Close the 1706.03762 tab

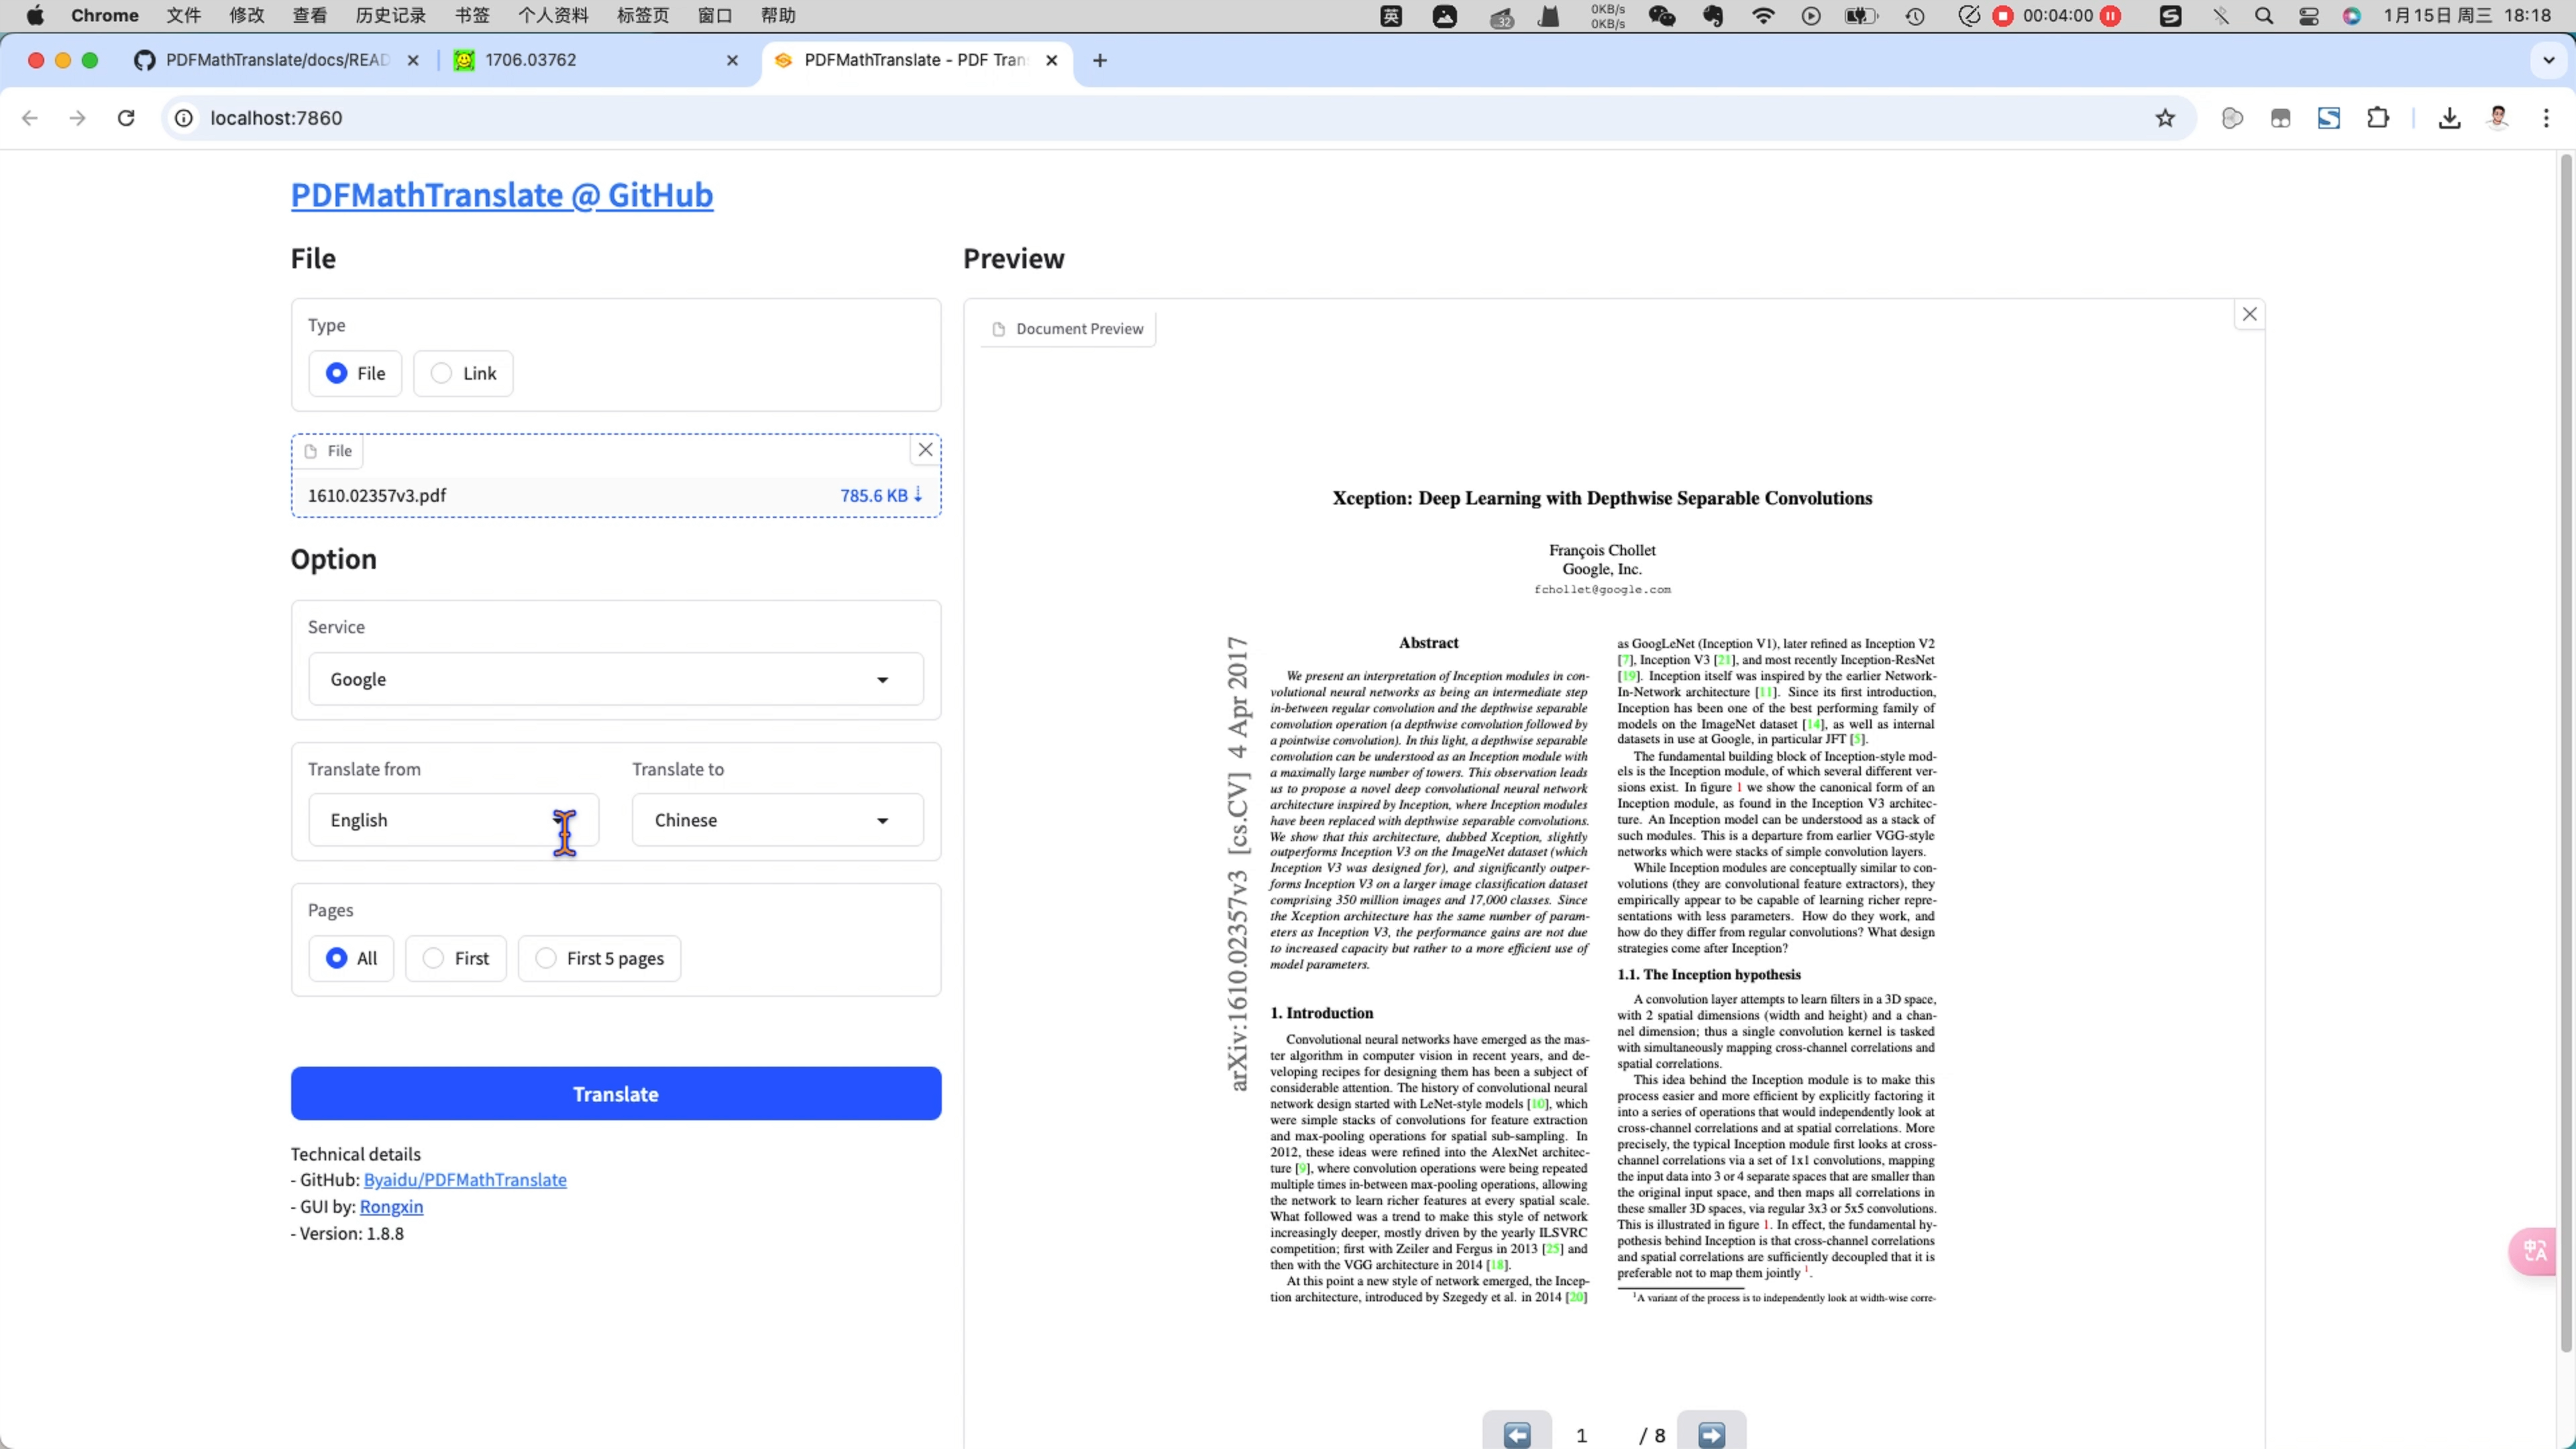coord(732,60)
